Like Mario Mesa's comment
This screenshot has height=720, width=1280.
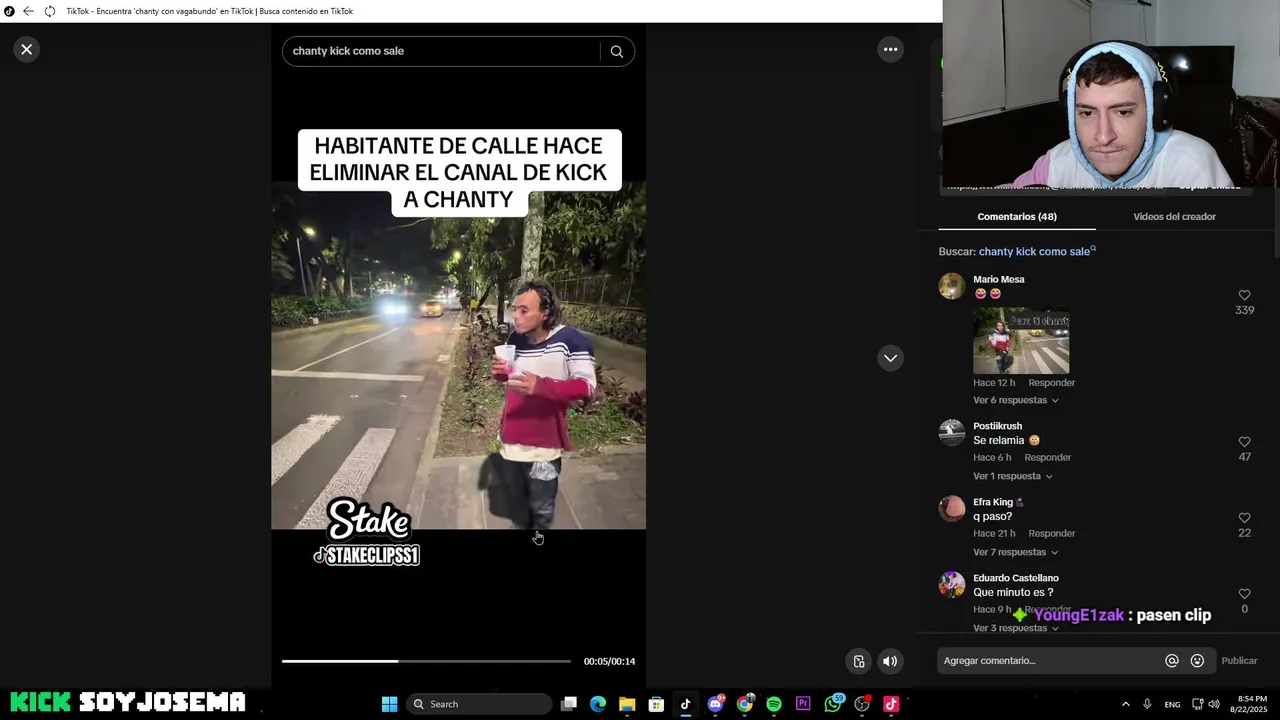(1244, 295)
